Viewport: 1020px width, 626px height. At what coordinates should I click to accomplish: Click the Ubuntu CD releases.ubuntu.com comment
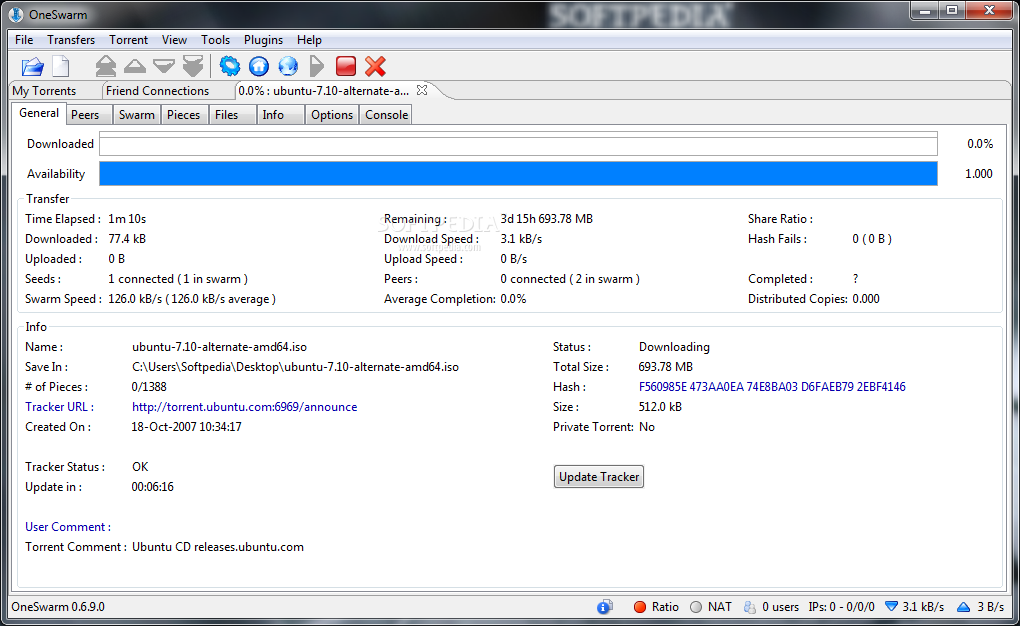(218, 547)
